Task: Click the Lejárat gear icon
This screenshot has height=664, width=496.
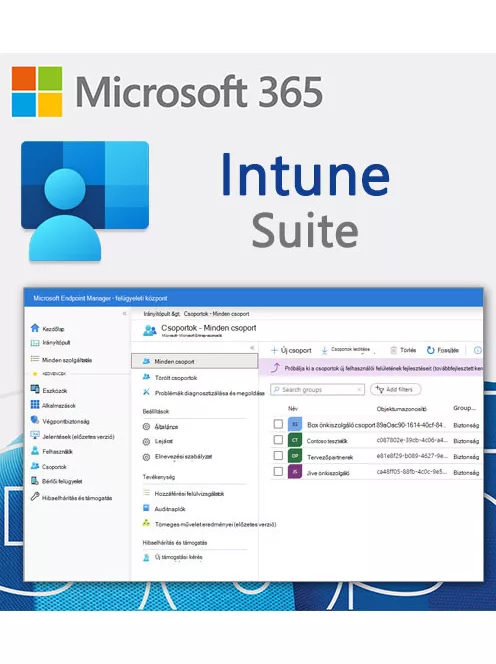Action: [x=146, y=442]
